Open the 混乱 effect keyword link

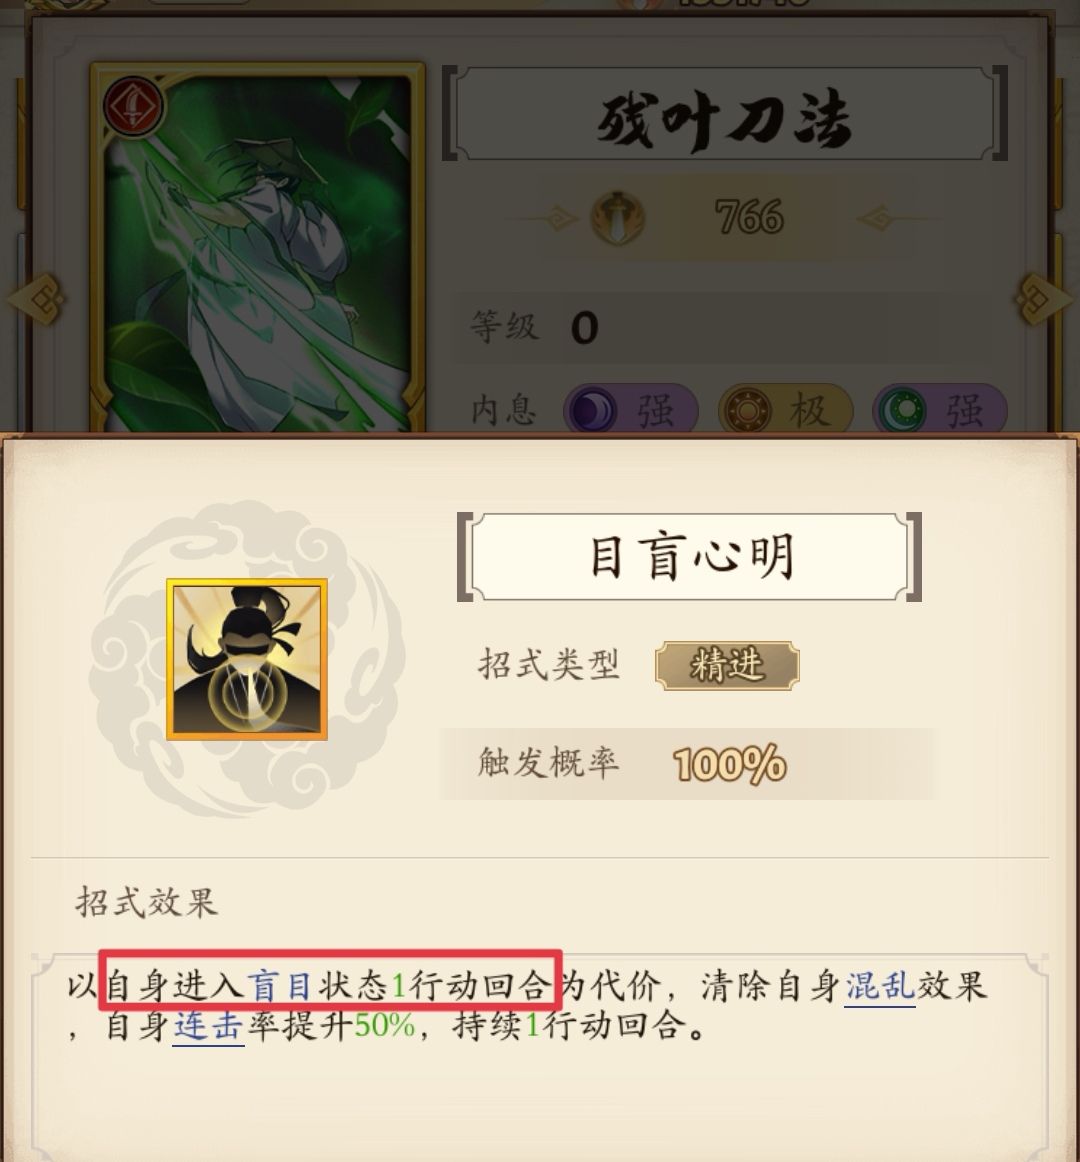click(880, 987)
